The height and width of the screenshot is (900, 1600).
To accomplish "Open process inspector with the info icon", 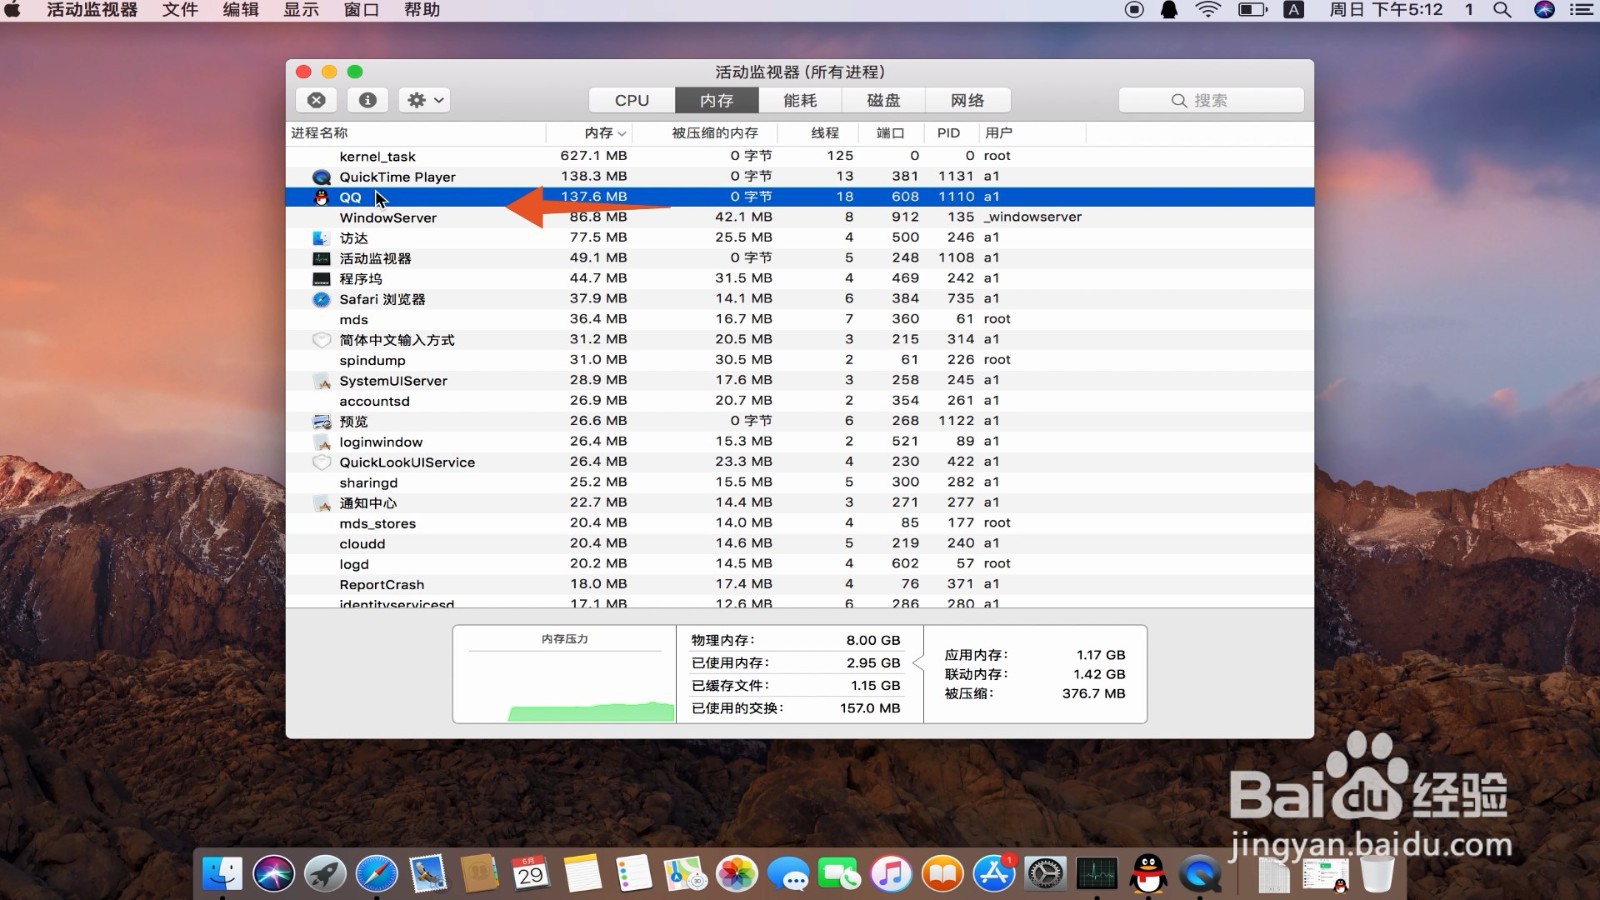I will (x=367, y=99).
